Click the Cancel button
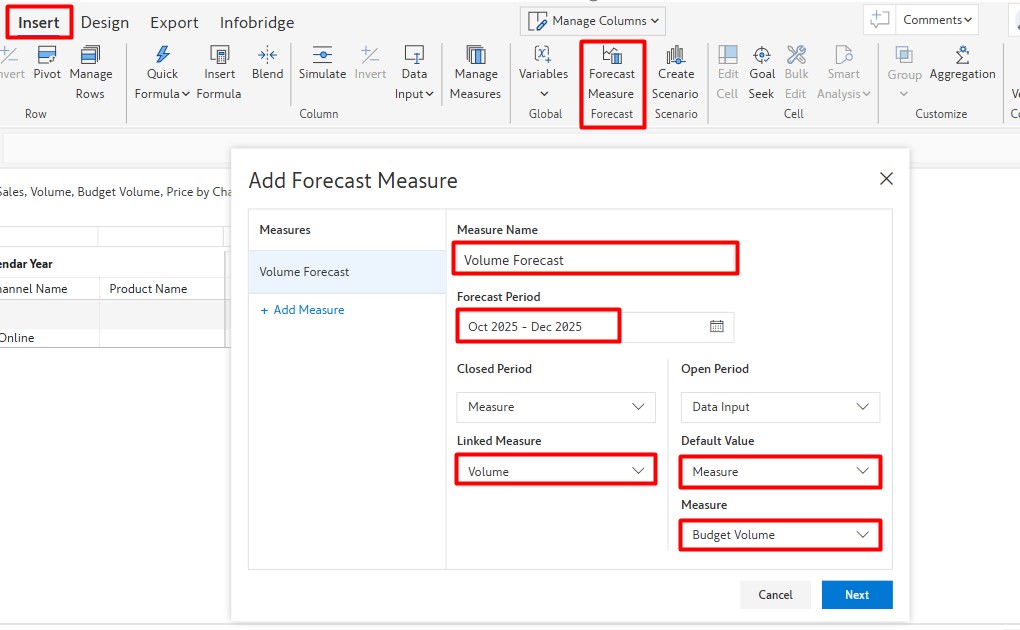The height and width of the screenshot is (630, 1020). [x=775, y=595]
